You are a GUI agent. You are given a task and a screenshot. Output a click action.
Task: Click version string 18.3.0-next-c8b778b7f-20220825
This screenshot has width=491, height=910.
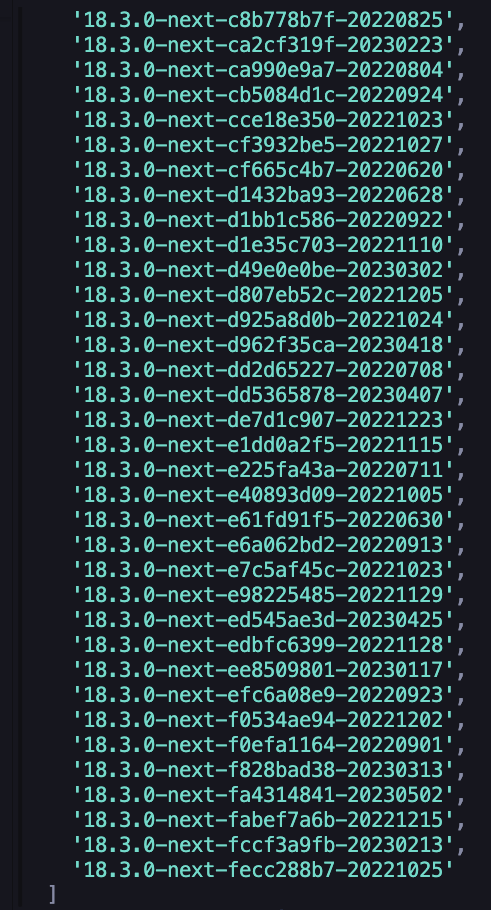coord(263,20)
